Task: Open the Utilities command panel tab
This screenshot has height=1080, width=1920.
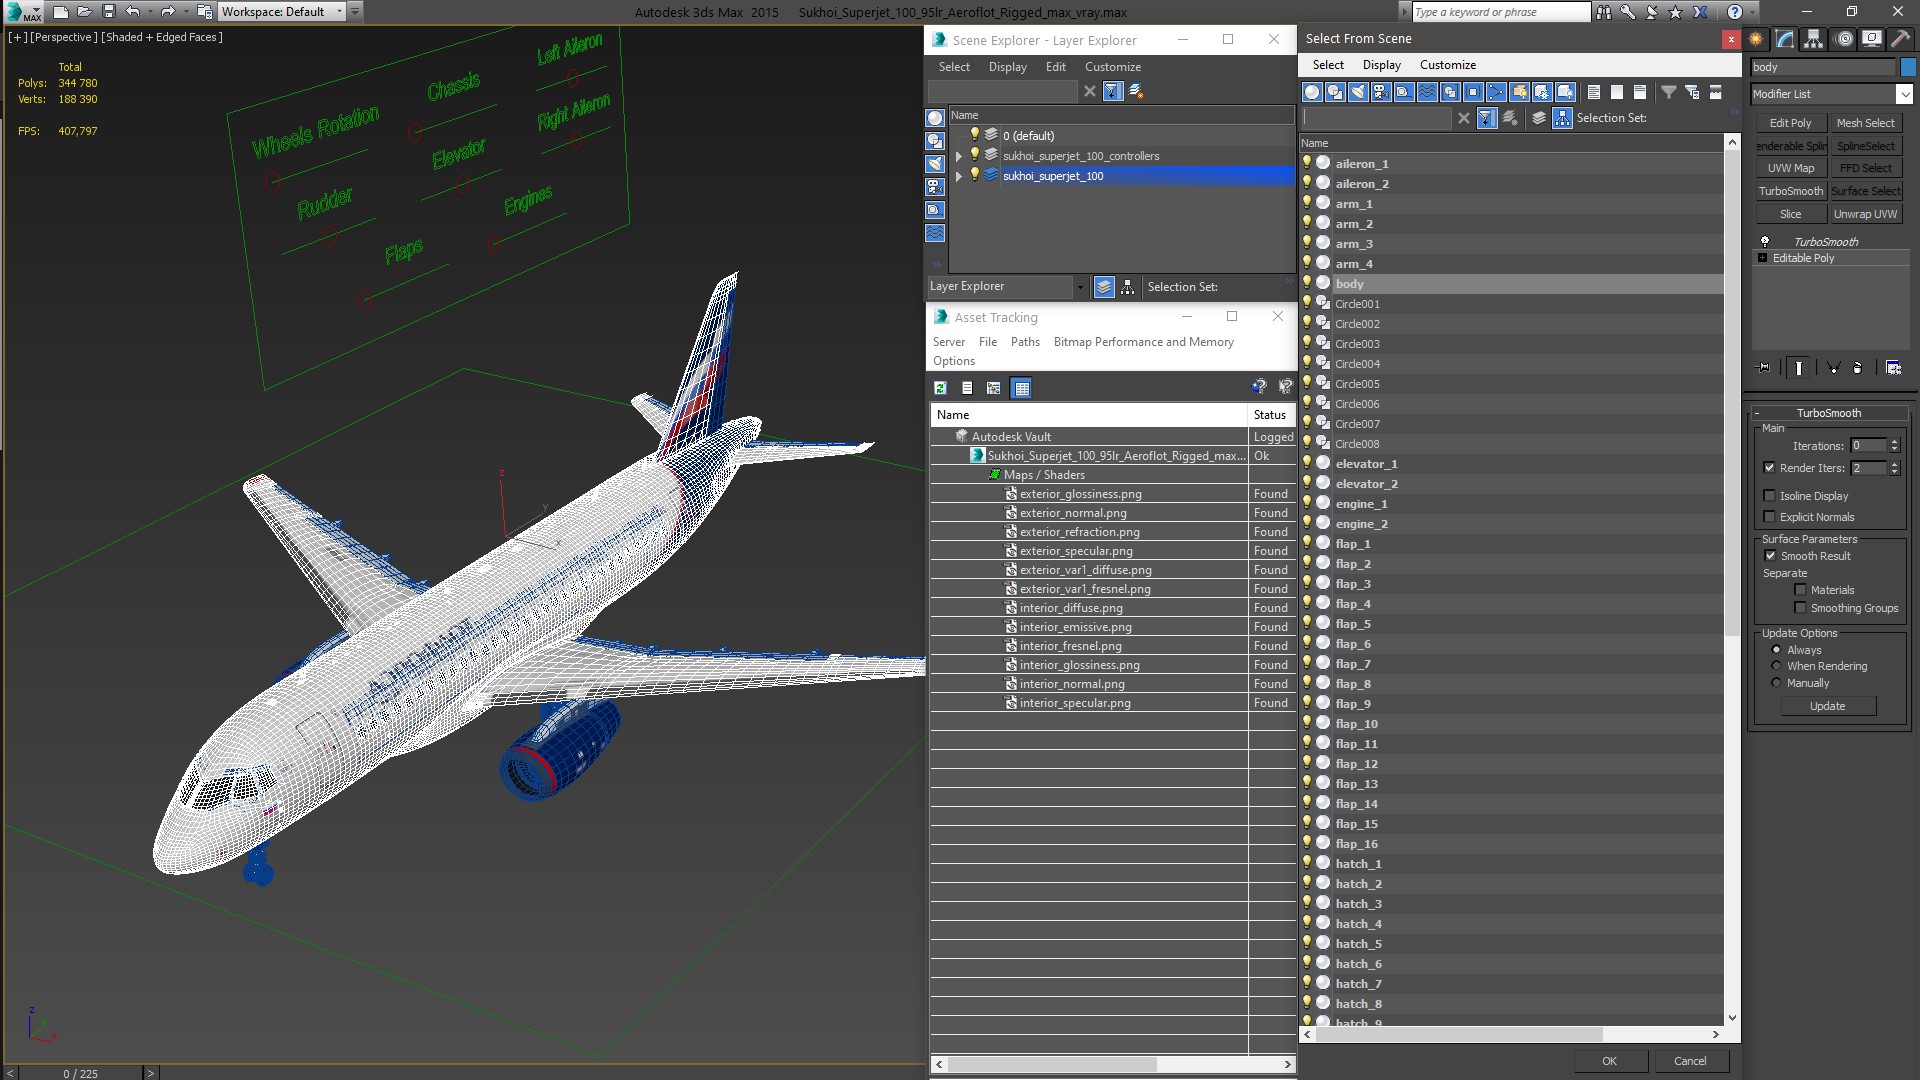Action: (x=1900, y=39)
